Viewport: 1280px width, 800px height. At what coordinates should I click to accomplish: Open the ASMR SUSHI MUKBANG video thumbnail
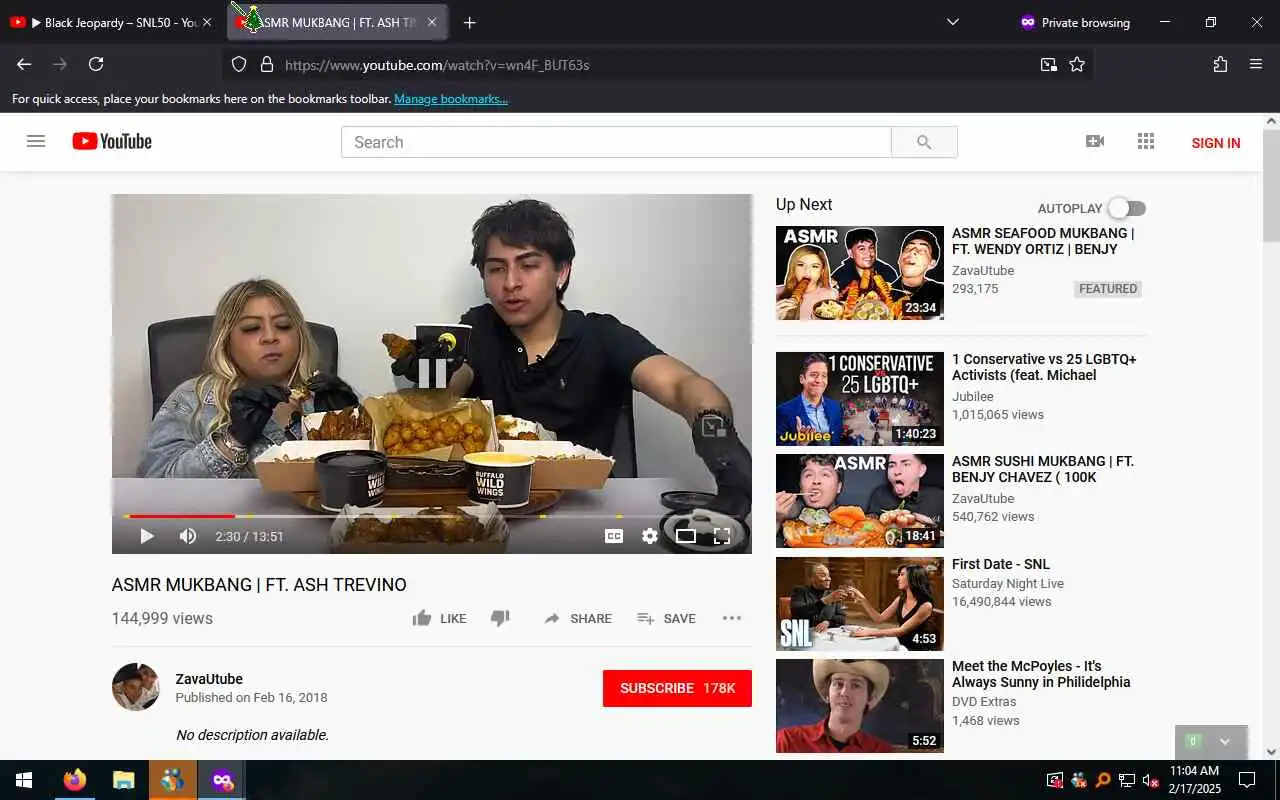coord(860,501)
